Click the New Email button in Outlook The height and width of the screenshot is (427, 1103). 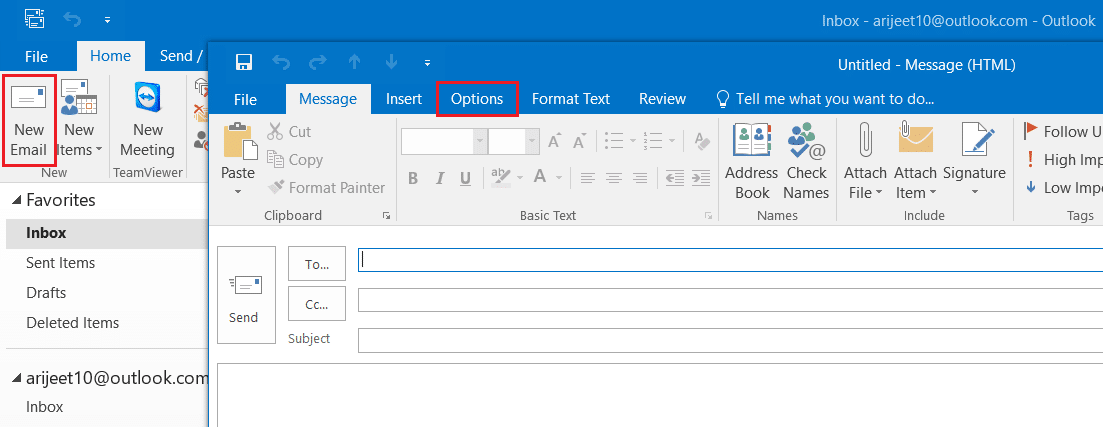pyautogui.click(x=28, y=120)
